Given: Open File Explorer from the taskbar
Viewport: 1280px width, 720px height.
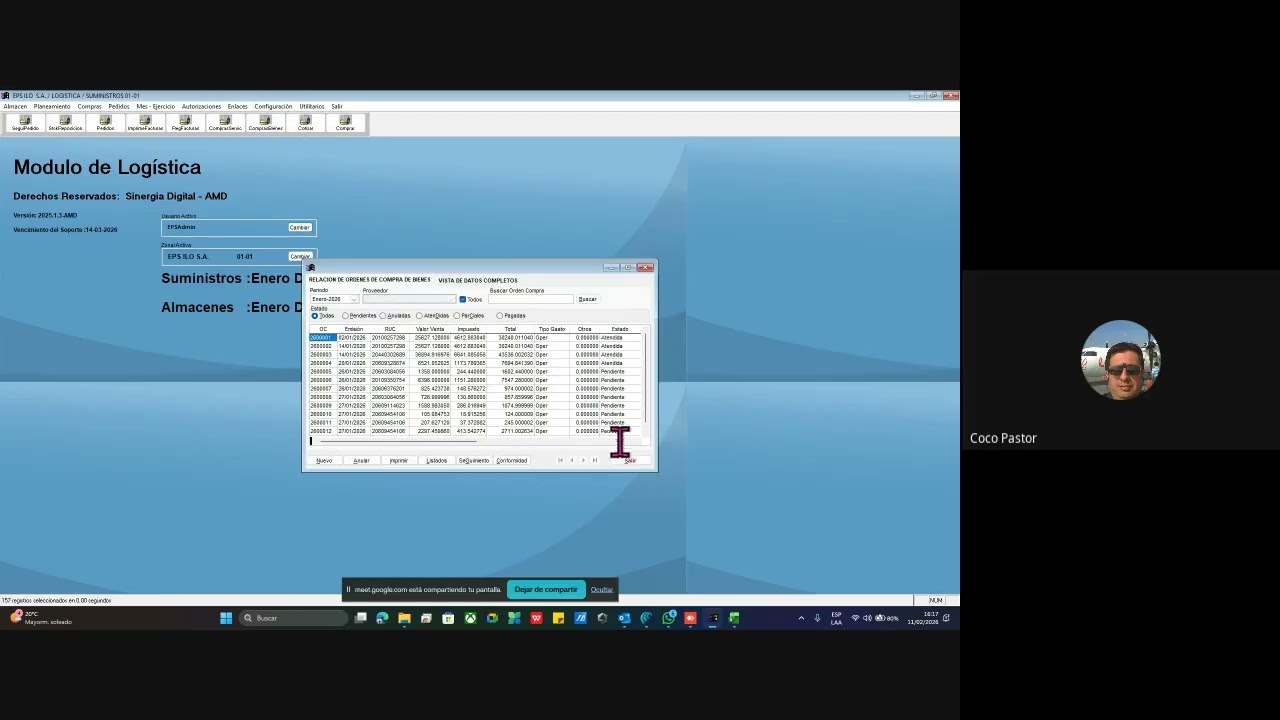Looking at the screenshot, I should 404,618.
